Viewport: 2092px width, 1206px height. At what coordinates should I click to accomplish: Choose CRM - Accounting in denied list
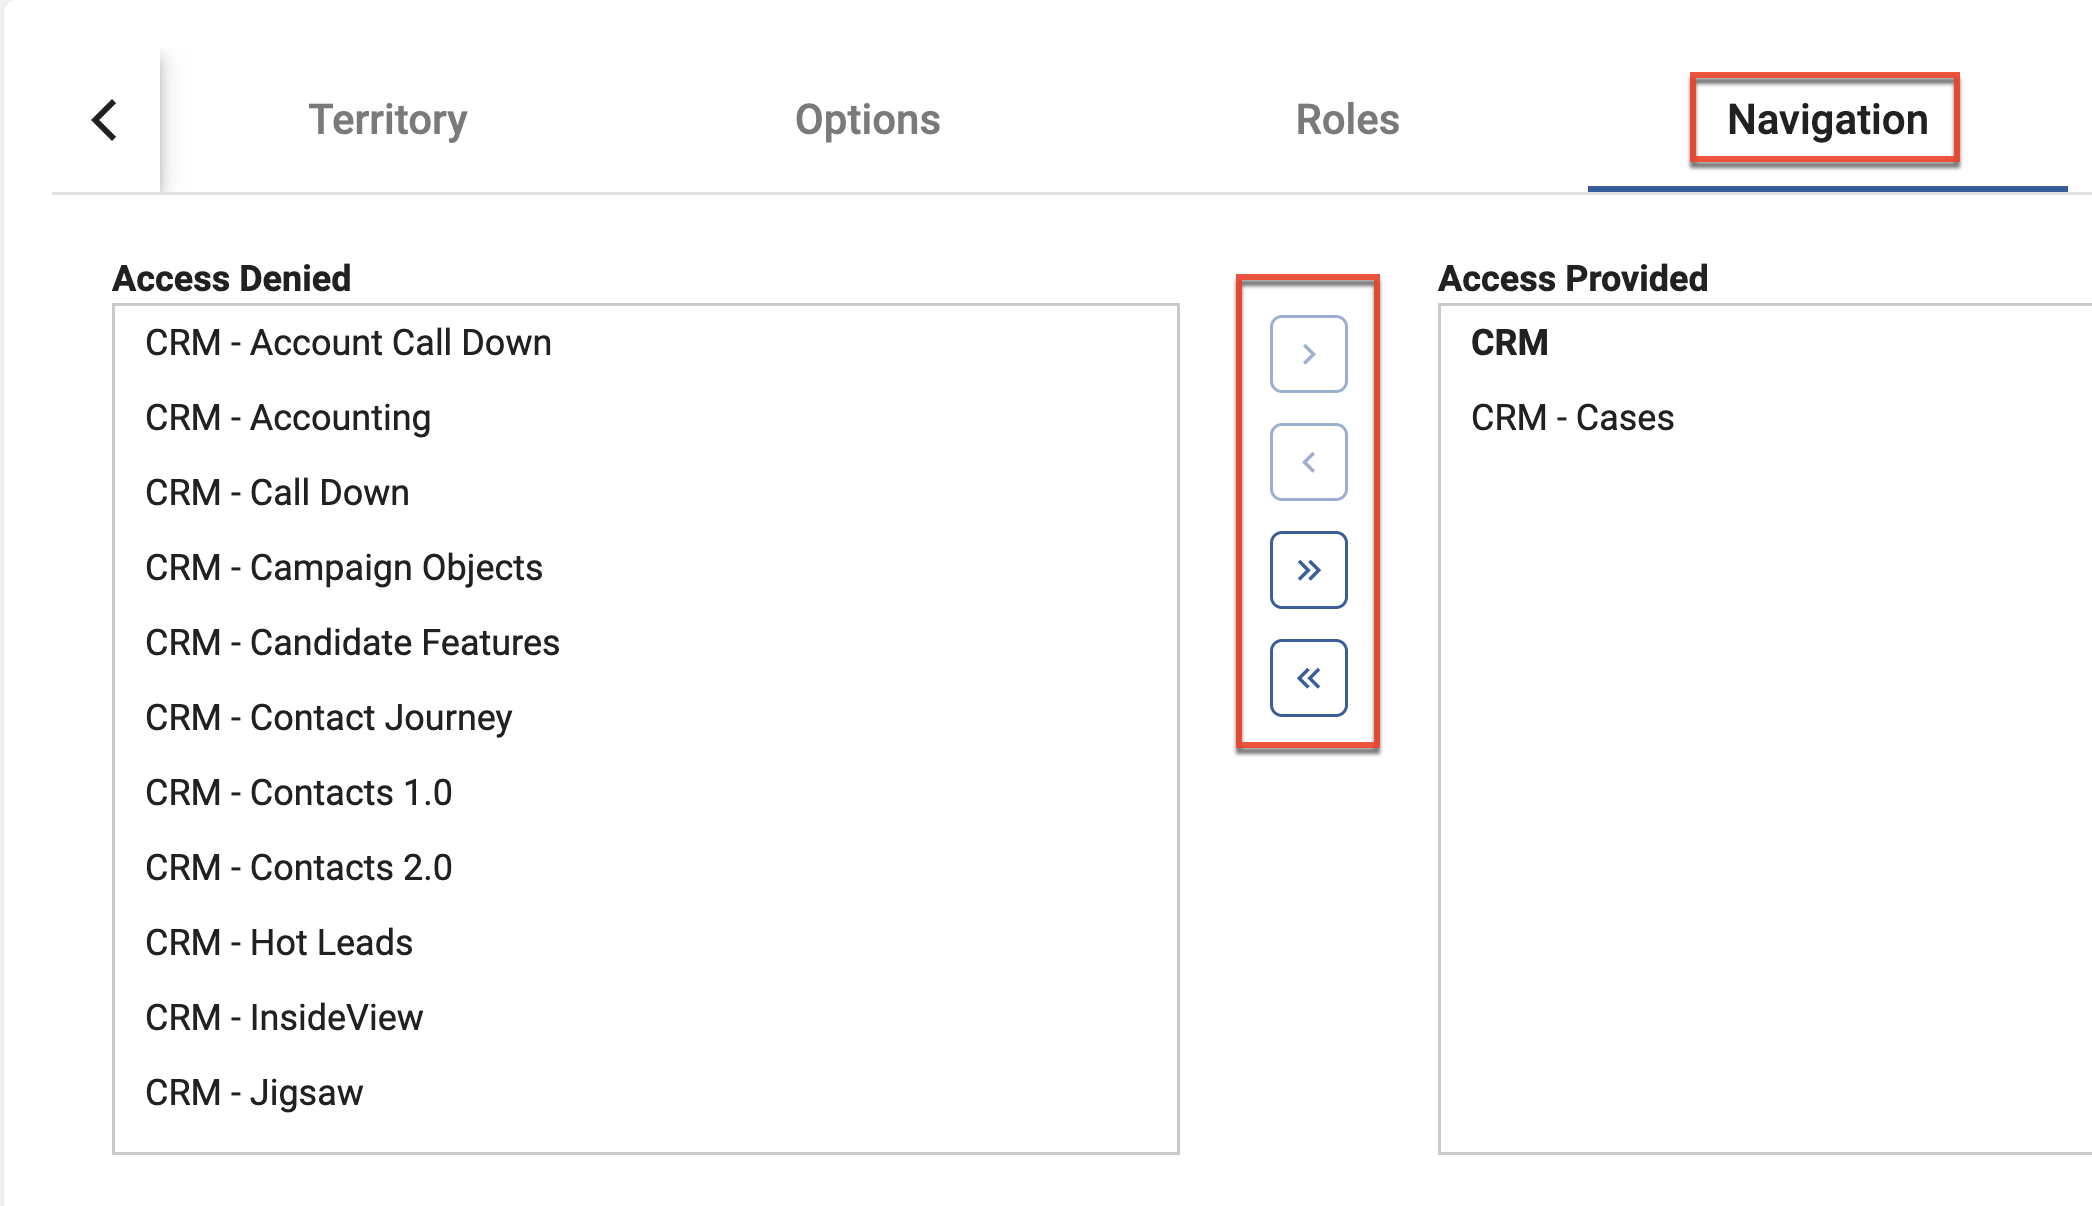pos(288,418)
